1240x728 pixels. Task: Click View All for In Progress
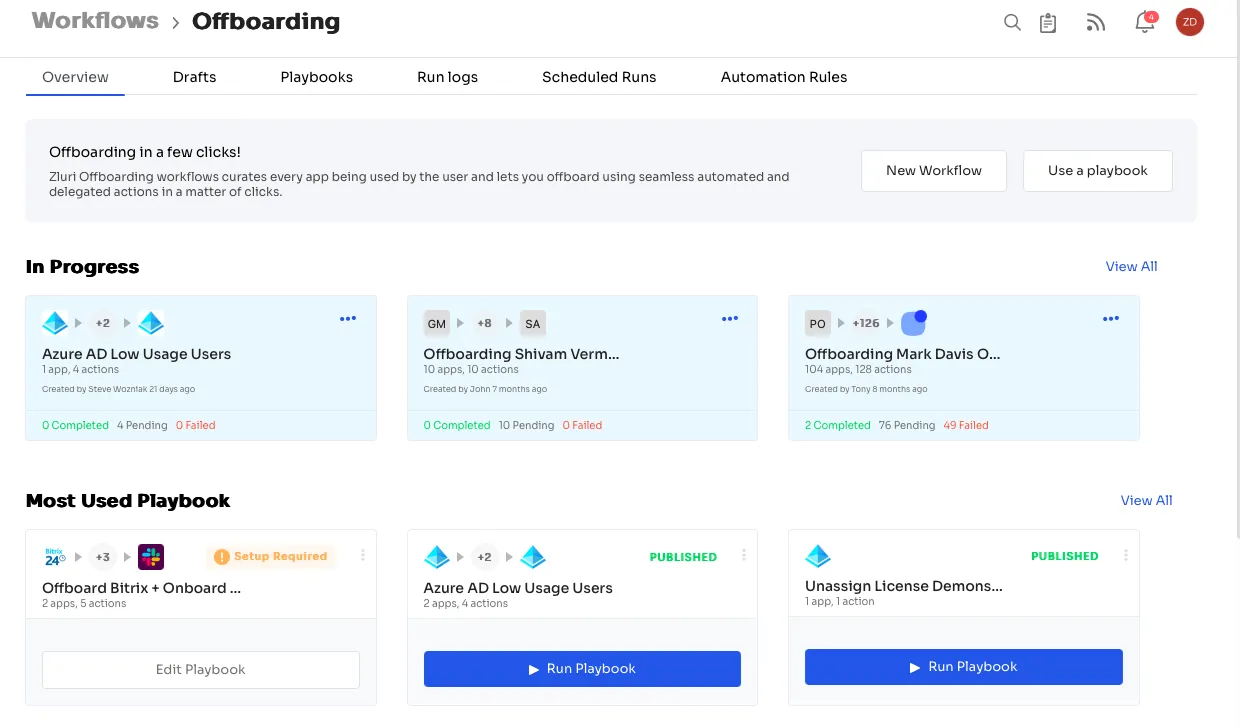click(x=1131, y=266)
